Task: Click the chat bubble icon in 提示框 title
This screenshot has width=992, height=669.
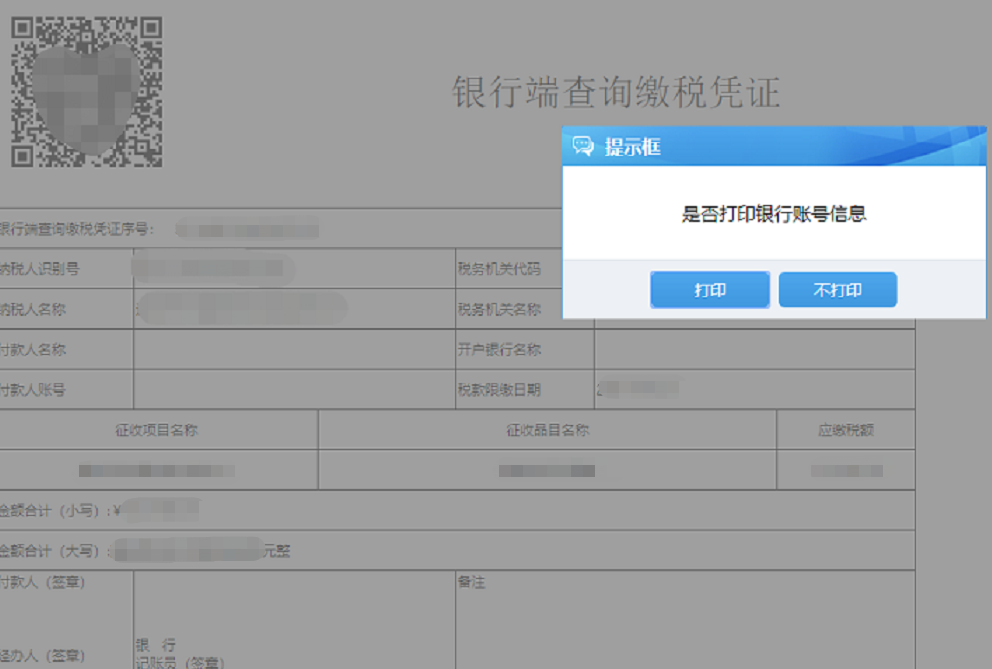Action: pyautogui.click(x=583, y=146)
